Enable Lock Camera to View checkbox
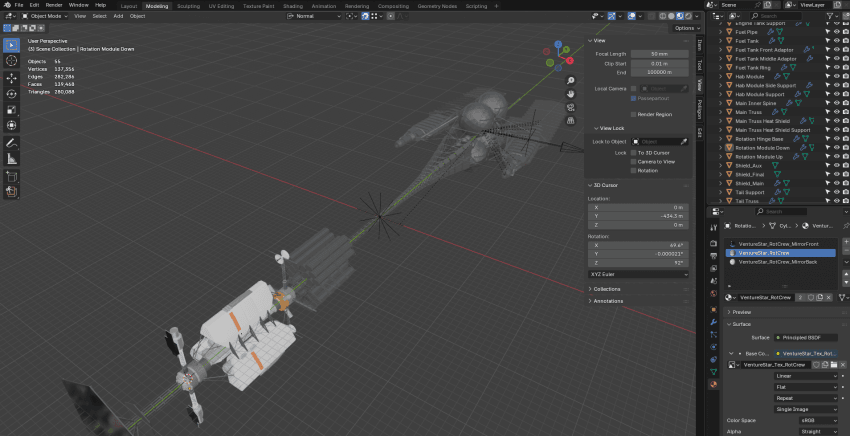 pyautogui.click(x=633, y=162)
